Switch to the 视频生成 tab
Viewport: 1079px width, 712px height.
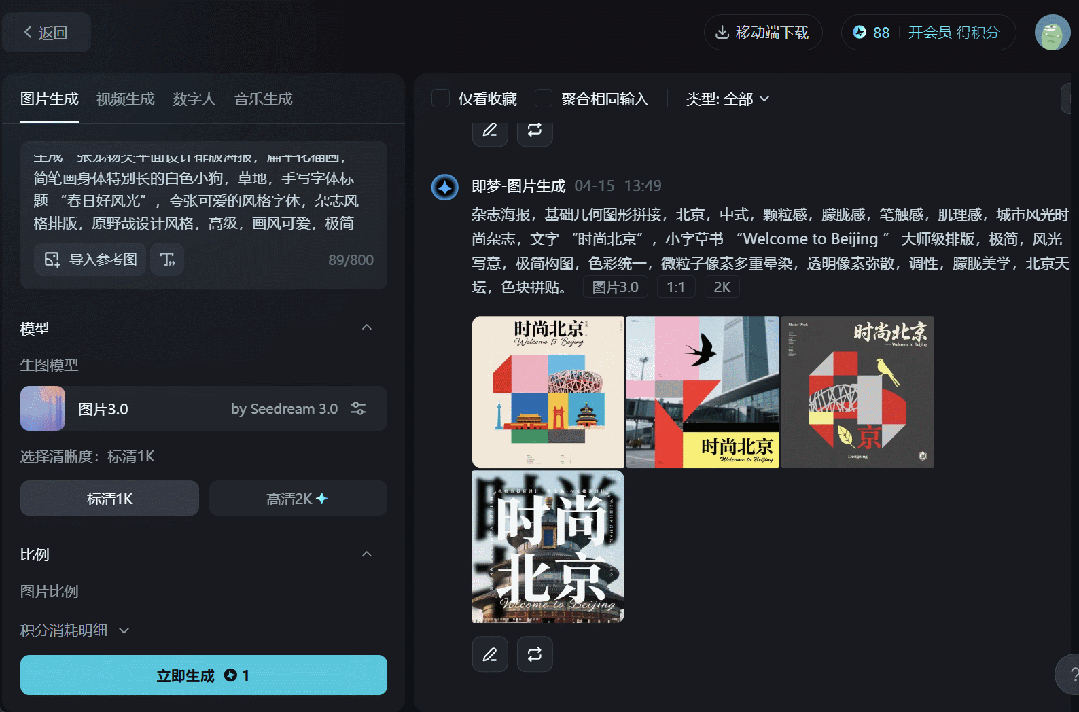[124, 99]
